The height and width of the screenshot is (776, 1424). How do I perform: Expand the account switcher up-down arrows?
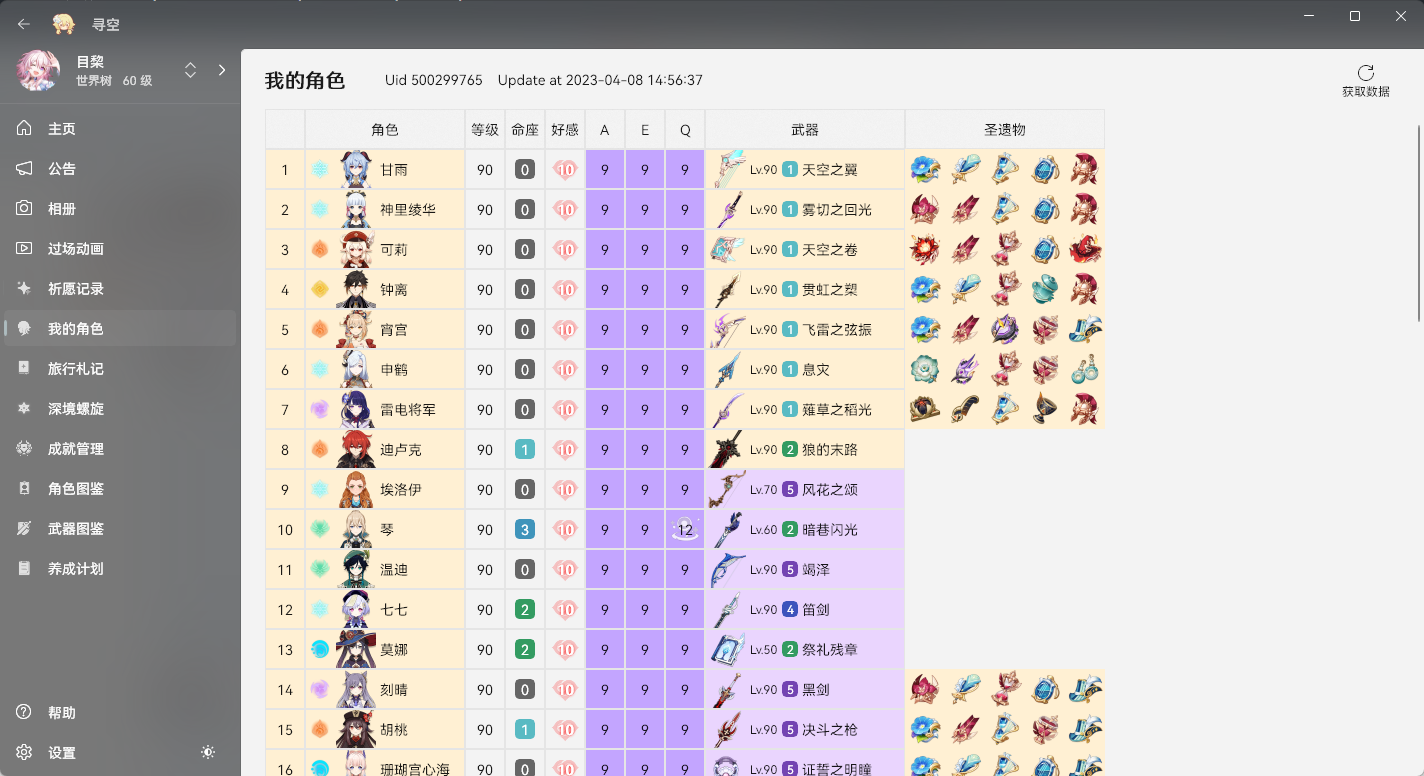[x=190, y=70]
